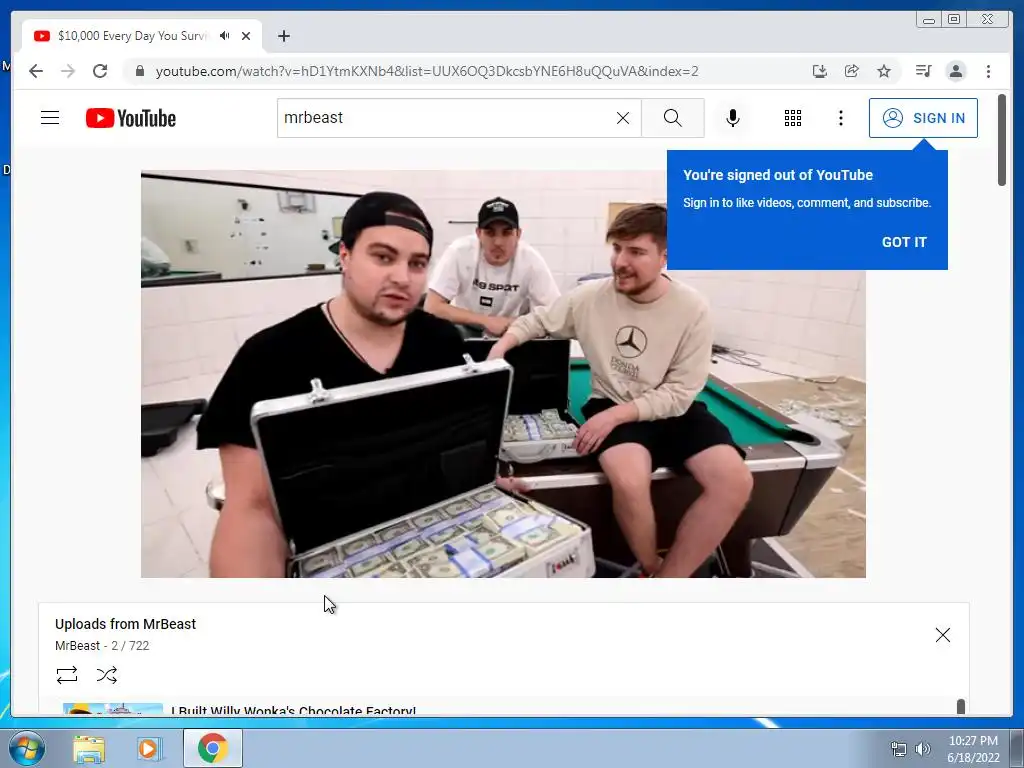Click the install app icon in address bar

point(820,71)
